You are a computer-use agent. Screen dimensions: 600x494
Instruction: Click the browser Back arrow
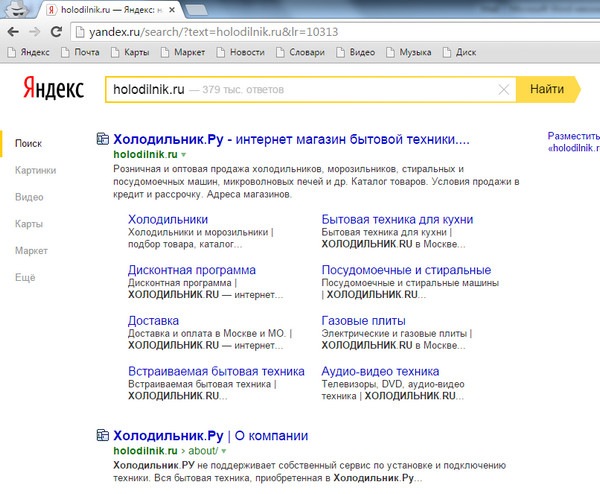tap(13, 32)
